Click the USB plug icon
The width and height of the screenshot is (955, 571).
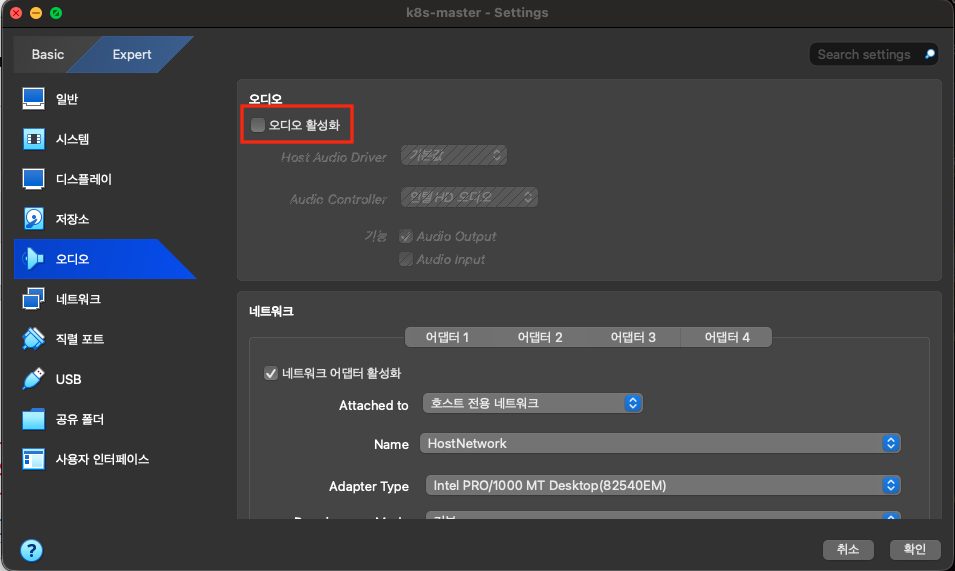pos(33,379)
